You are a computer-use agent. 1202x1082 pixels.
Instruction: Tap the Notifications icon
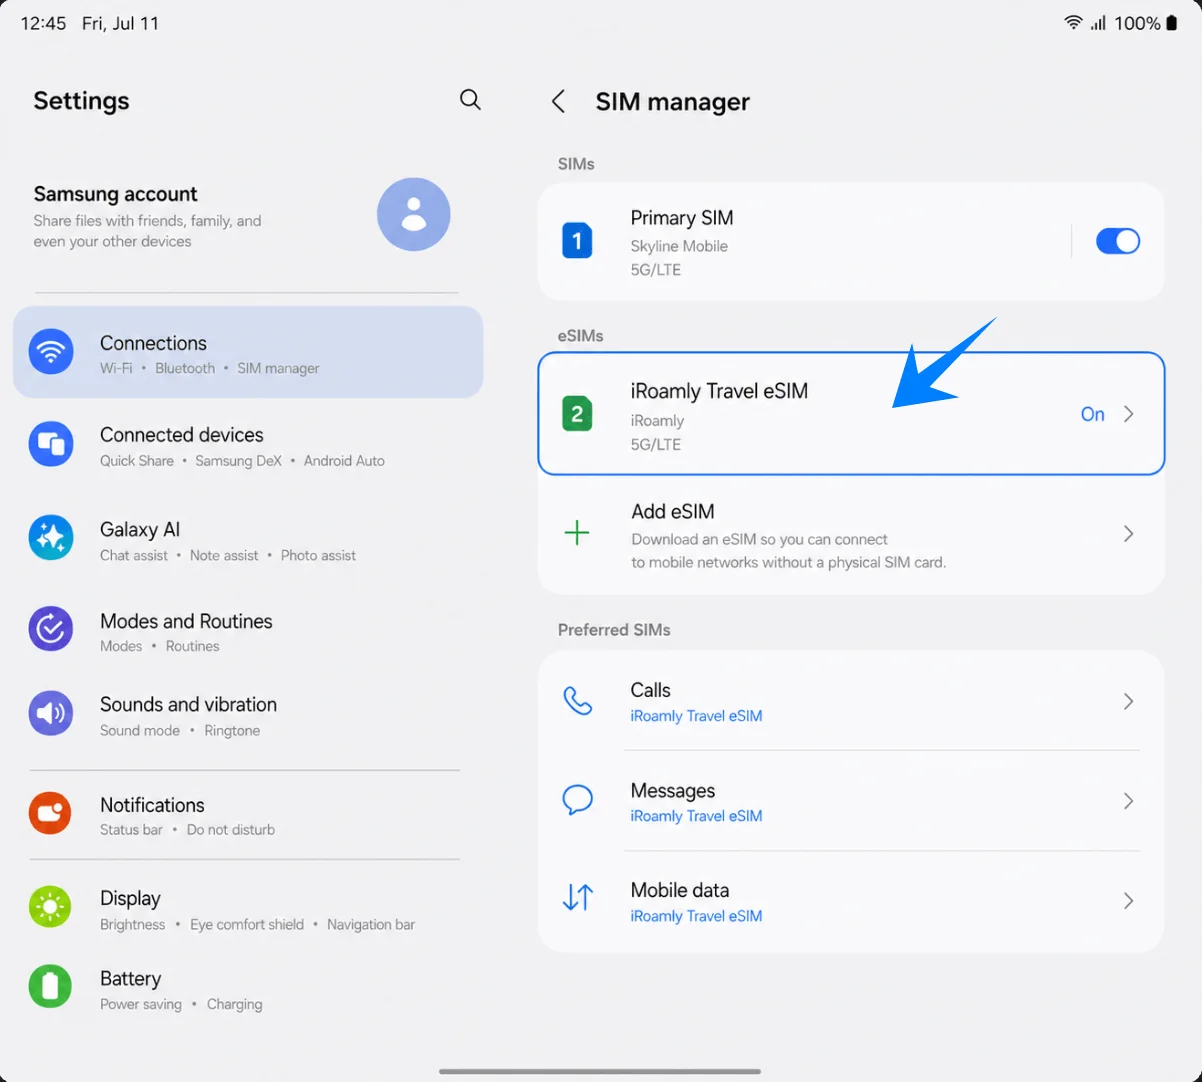click(x=50, y=814)
